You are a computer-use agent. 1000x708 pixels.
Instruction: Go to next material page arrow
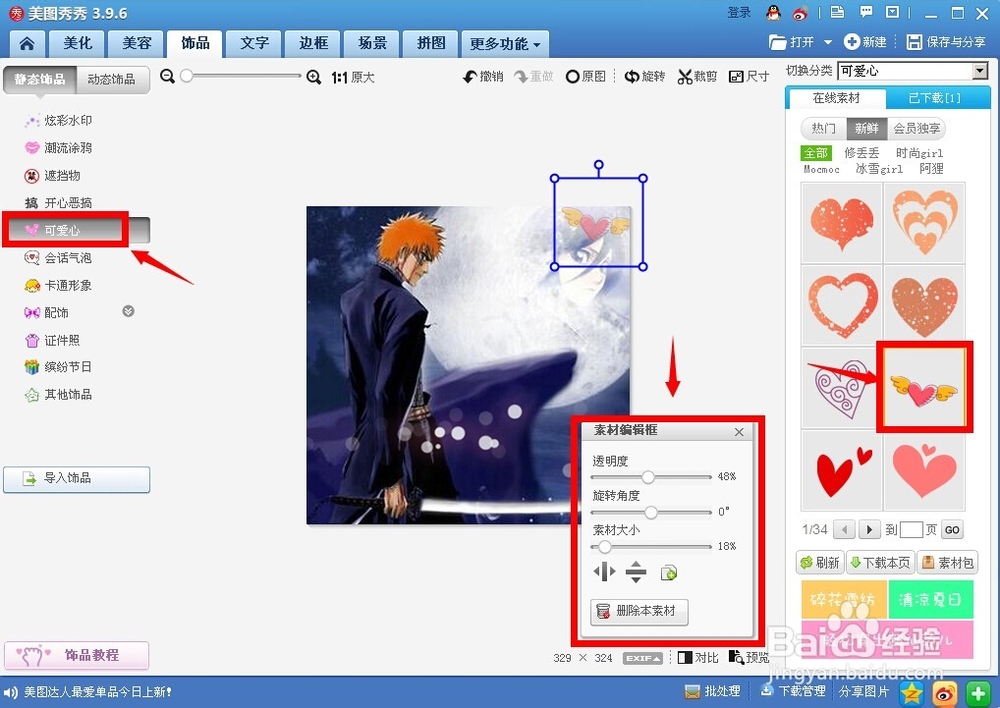(868, 529)
